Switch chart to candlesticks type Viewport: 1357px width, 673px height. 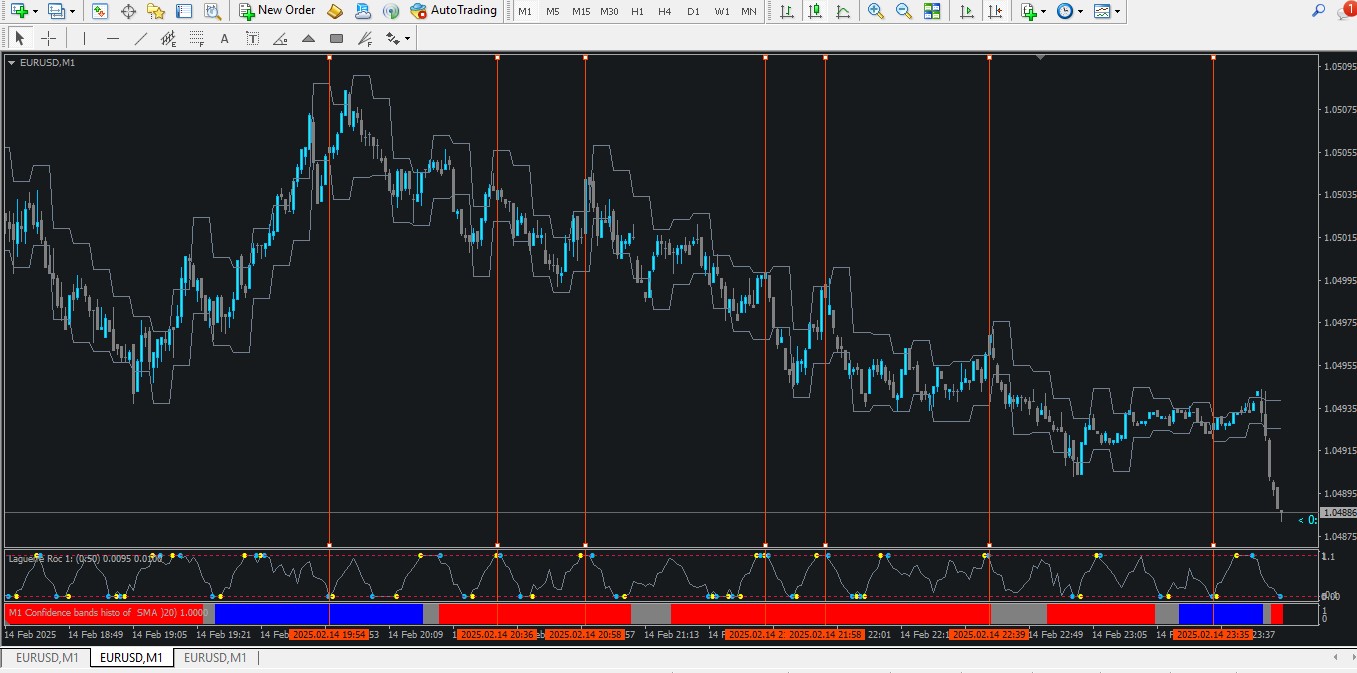click(816, 11)
